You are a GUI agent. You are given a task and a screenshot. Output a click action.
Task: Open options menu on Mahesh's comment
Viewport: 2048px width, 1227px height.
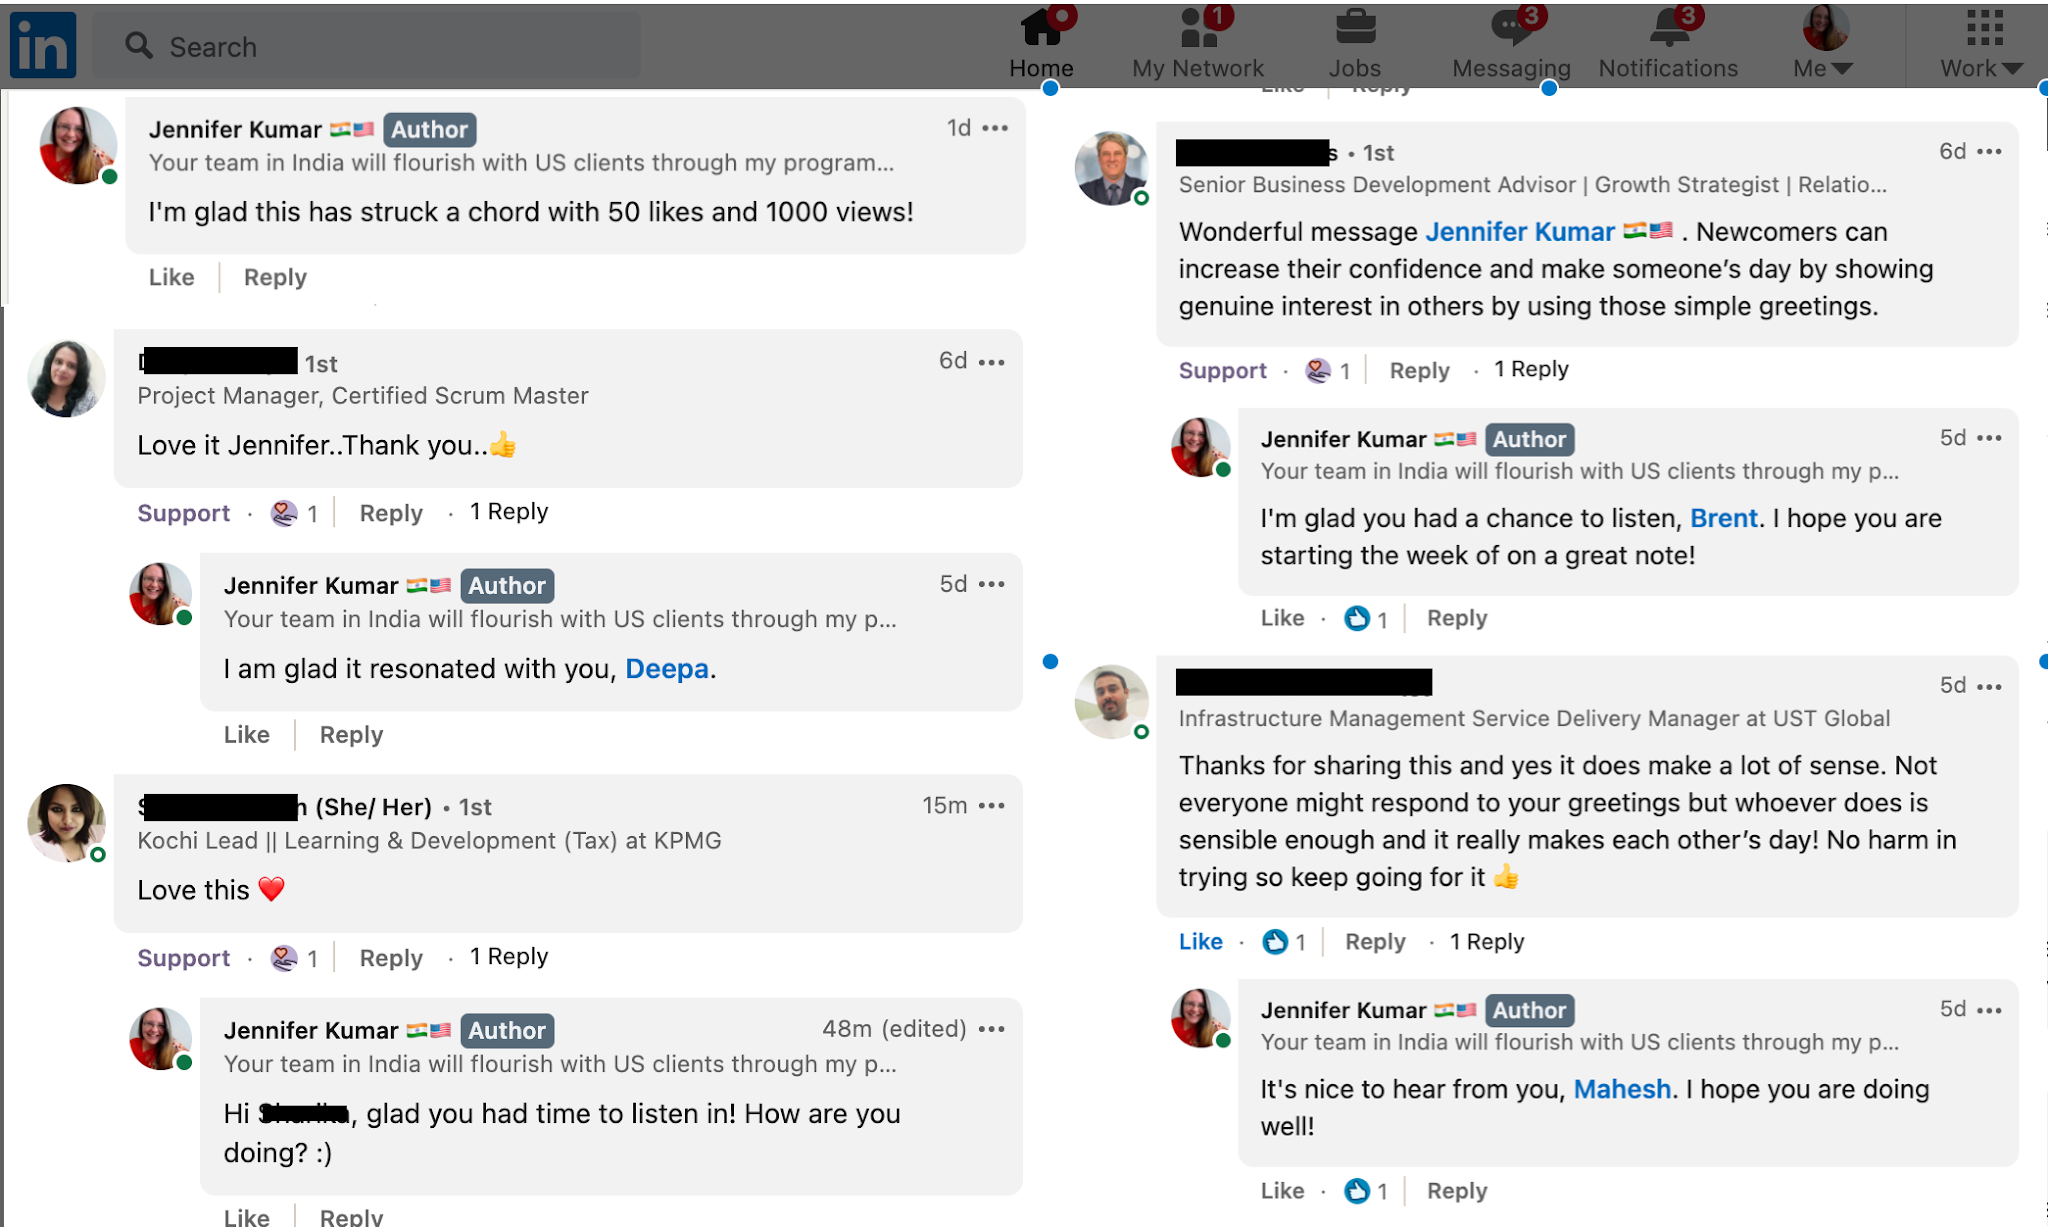pyautogui.click(x=1989, y=686)
